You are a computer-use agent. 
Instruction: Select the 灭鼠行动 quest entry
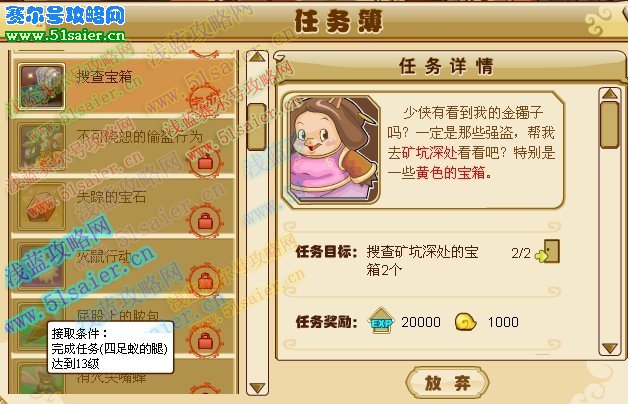(124, 266)
